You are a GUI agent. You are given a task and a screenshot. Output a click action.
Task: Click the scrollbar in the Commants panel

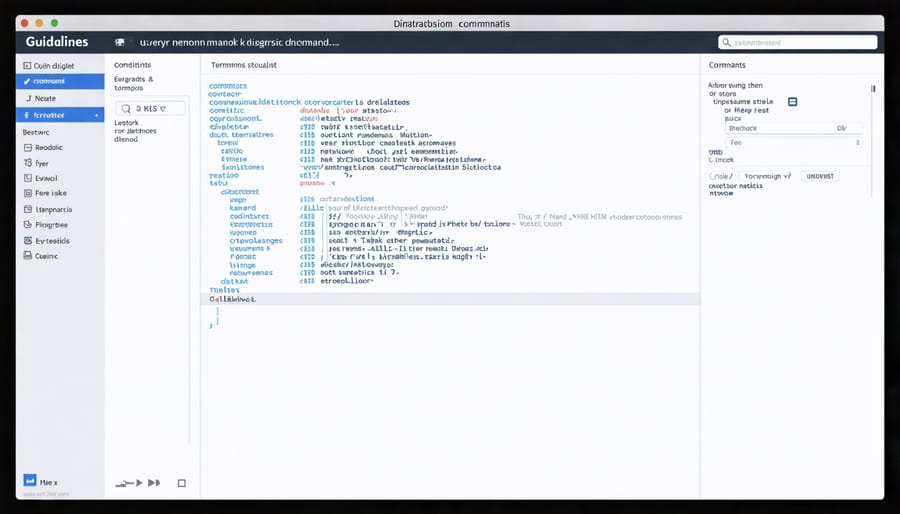coord(873,88)
